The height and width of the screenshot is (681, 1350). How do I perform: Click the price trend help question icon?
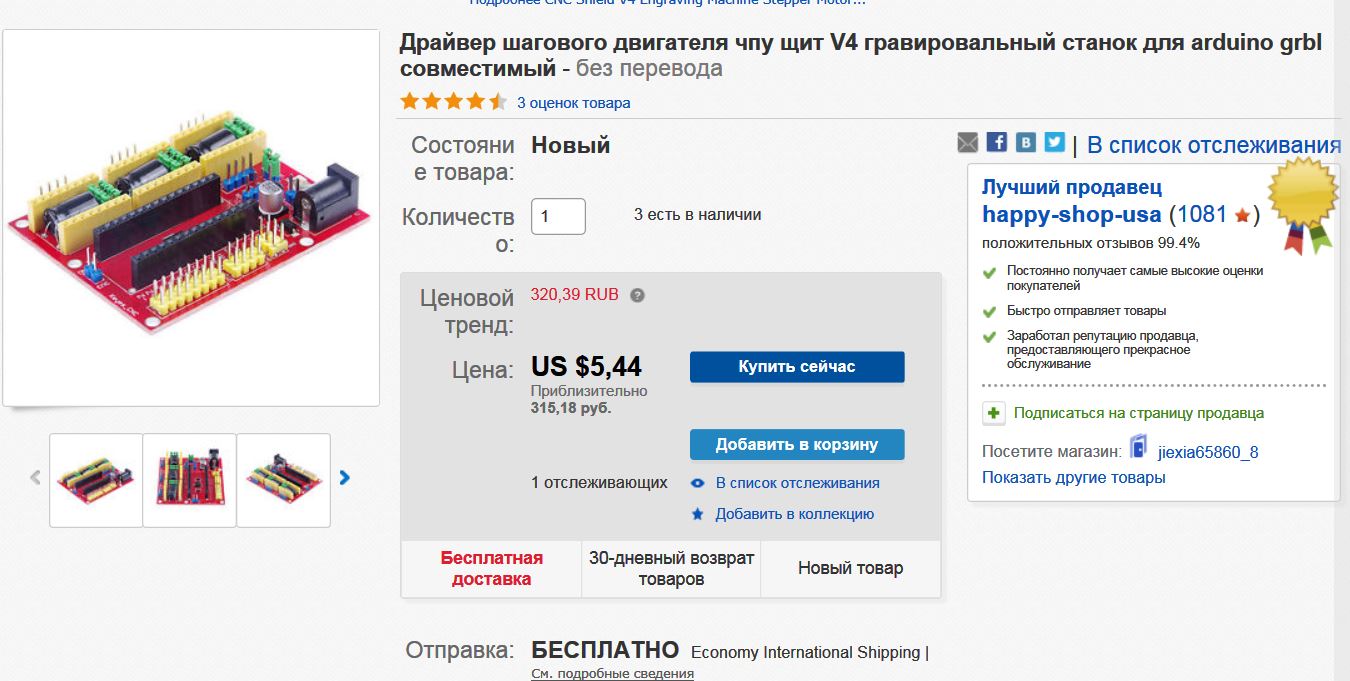[x=638, y=295]
